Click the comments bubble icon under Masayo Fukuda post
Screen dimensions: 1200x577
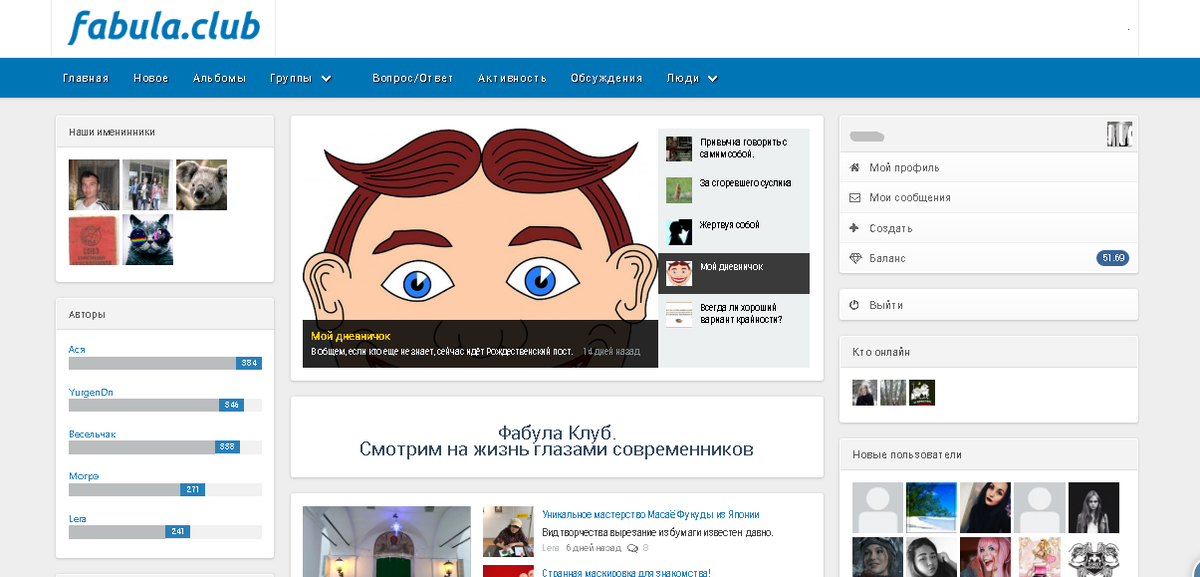pyautogui.click(x=632, y=548)
